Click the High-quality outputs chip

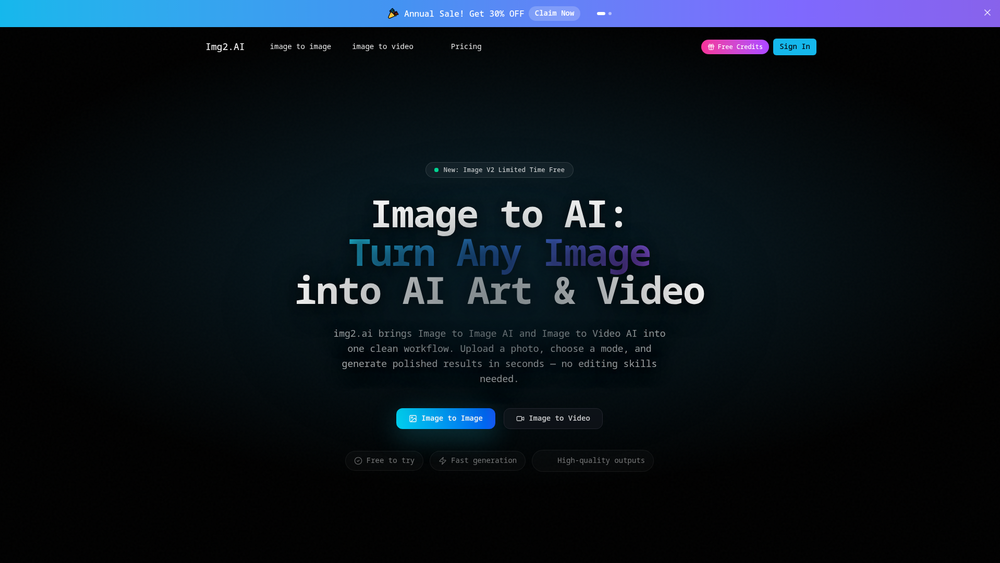click(x=592, y=460)
